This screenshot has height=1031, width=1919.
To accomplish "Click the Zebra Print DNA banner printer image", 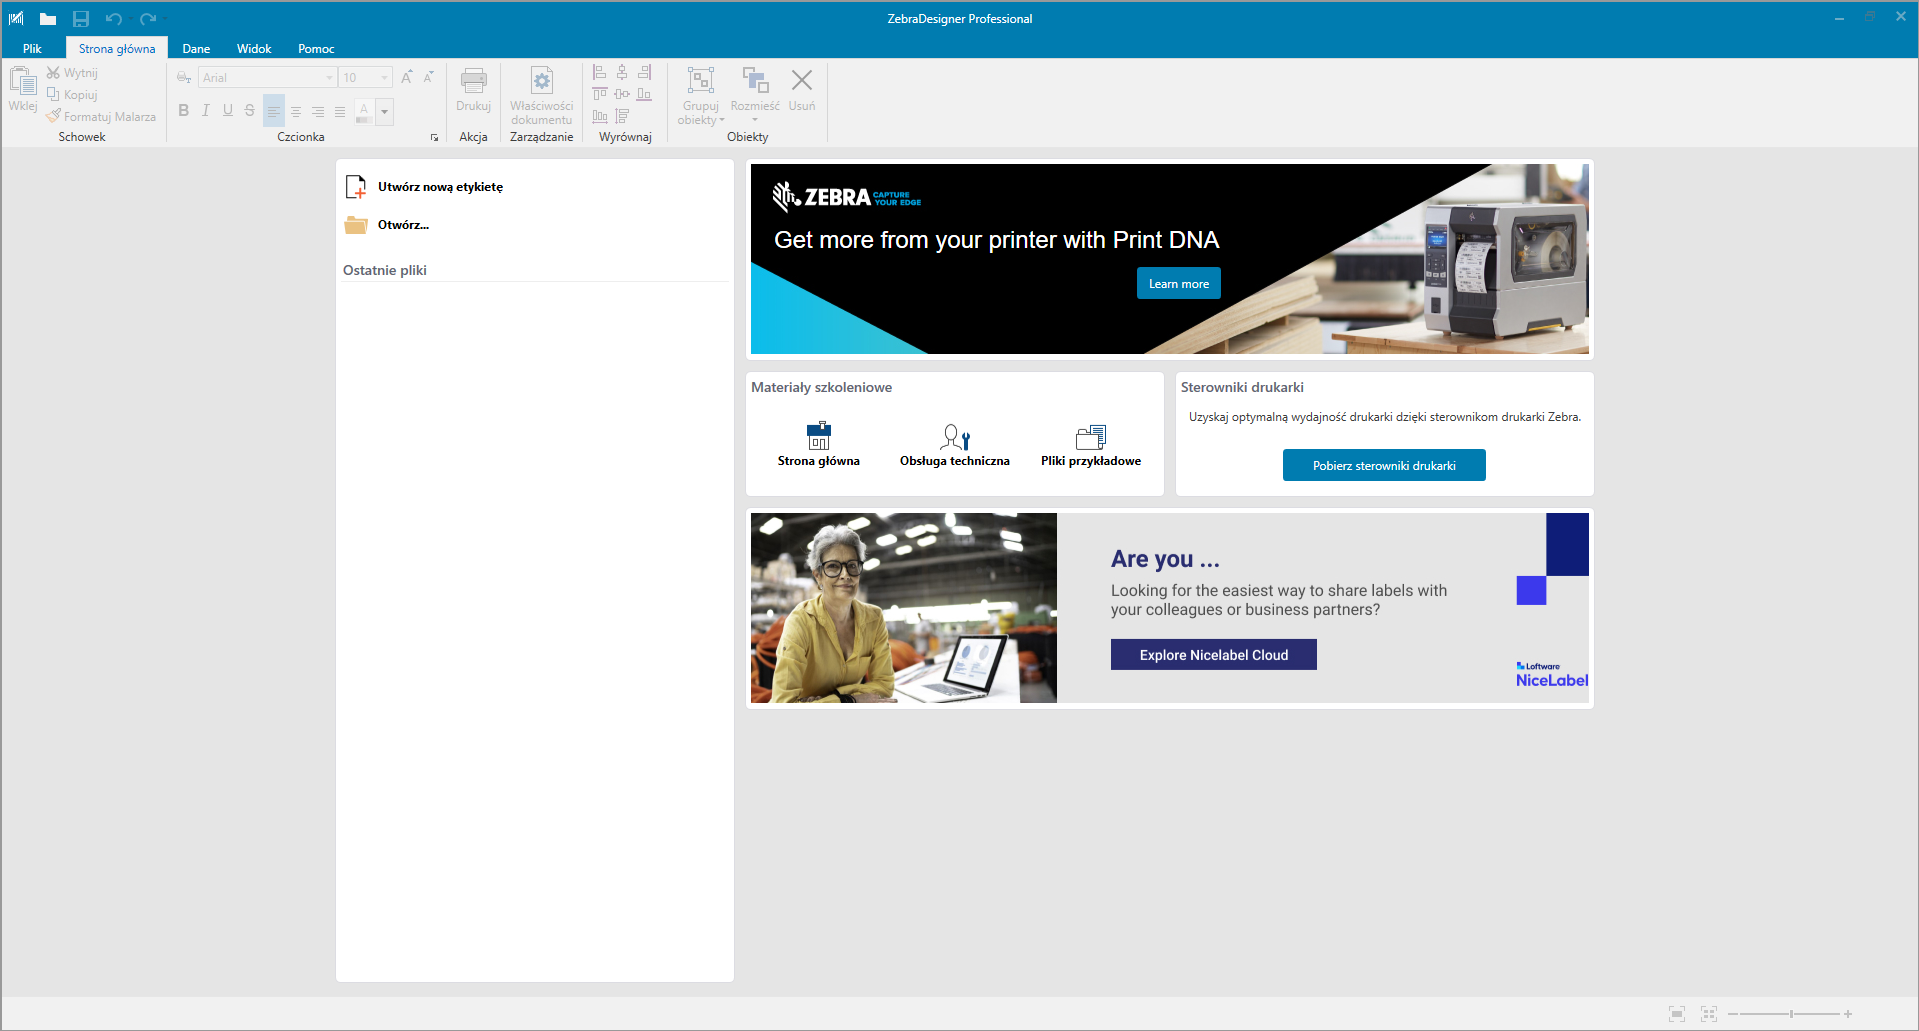I will (x=1506, y=272).
